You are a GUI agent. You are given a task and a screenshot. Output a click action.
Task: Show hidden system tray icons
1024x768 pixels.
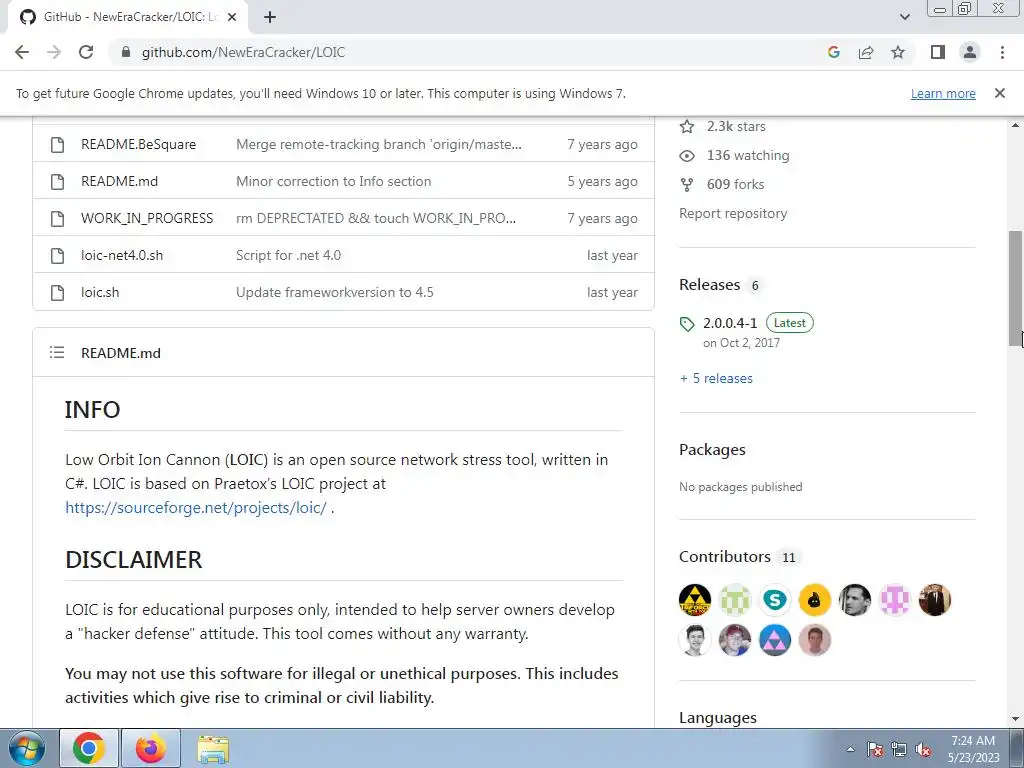[x=850, y=749]
